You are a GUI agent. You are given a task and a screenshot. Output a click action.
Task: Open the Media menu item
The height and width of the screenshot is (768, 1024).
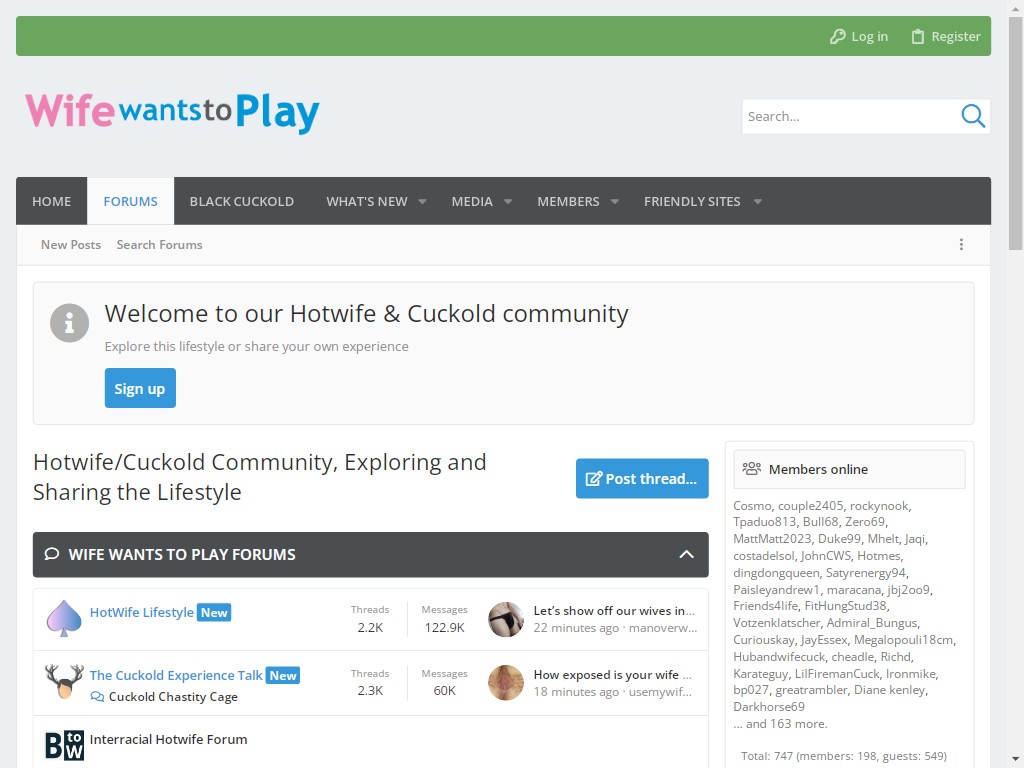(x=472, y=201)
